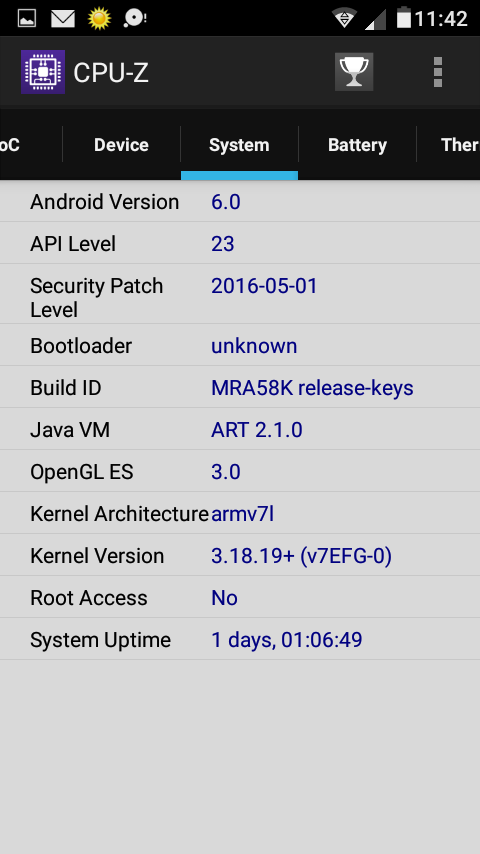480x854 pixels.
Task: Tap the Kernel Version row
Action: [240, 556]
